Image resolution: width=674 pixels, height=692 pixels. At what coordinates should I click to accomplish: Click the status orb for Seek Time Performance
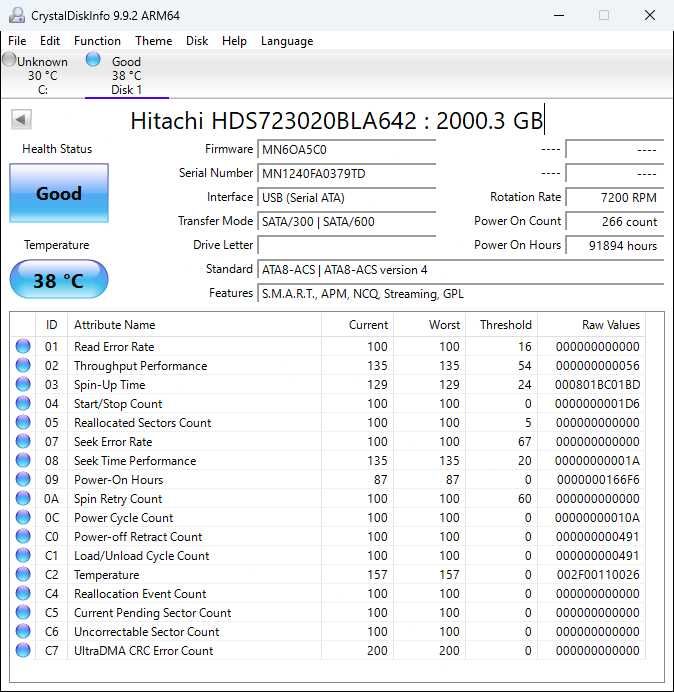click(x=23, y=460)
